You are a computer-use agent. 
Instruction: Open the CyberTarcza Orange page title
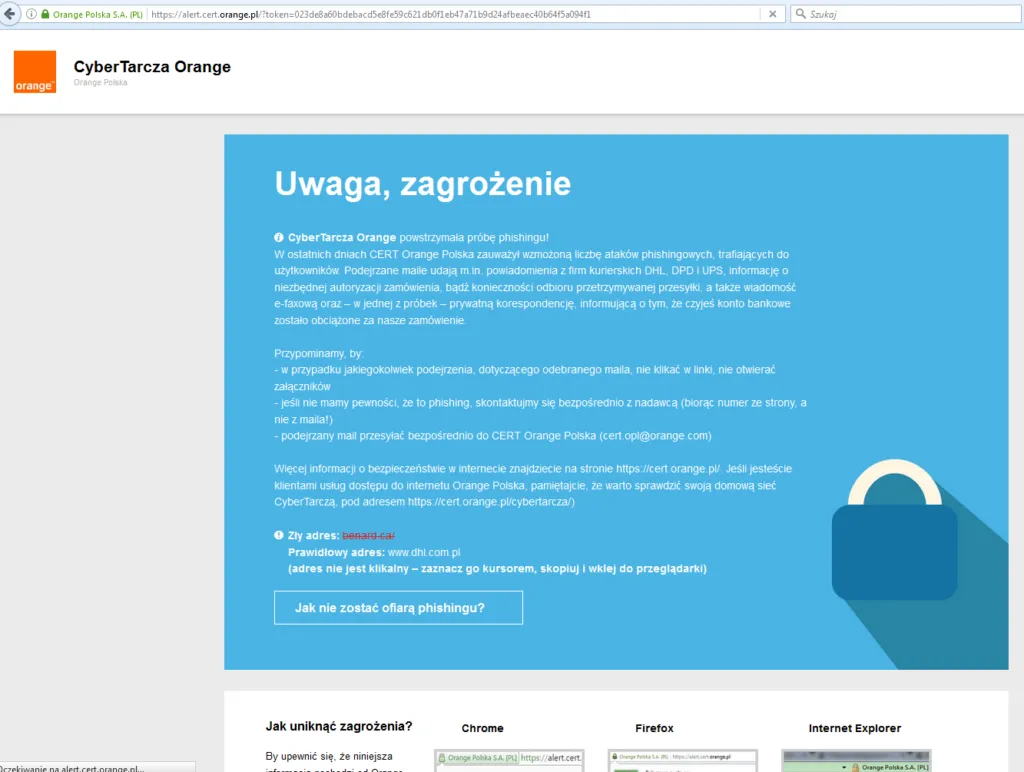point(152,67)
